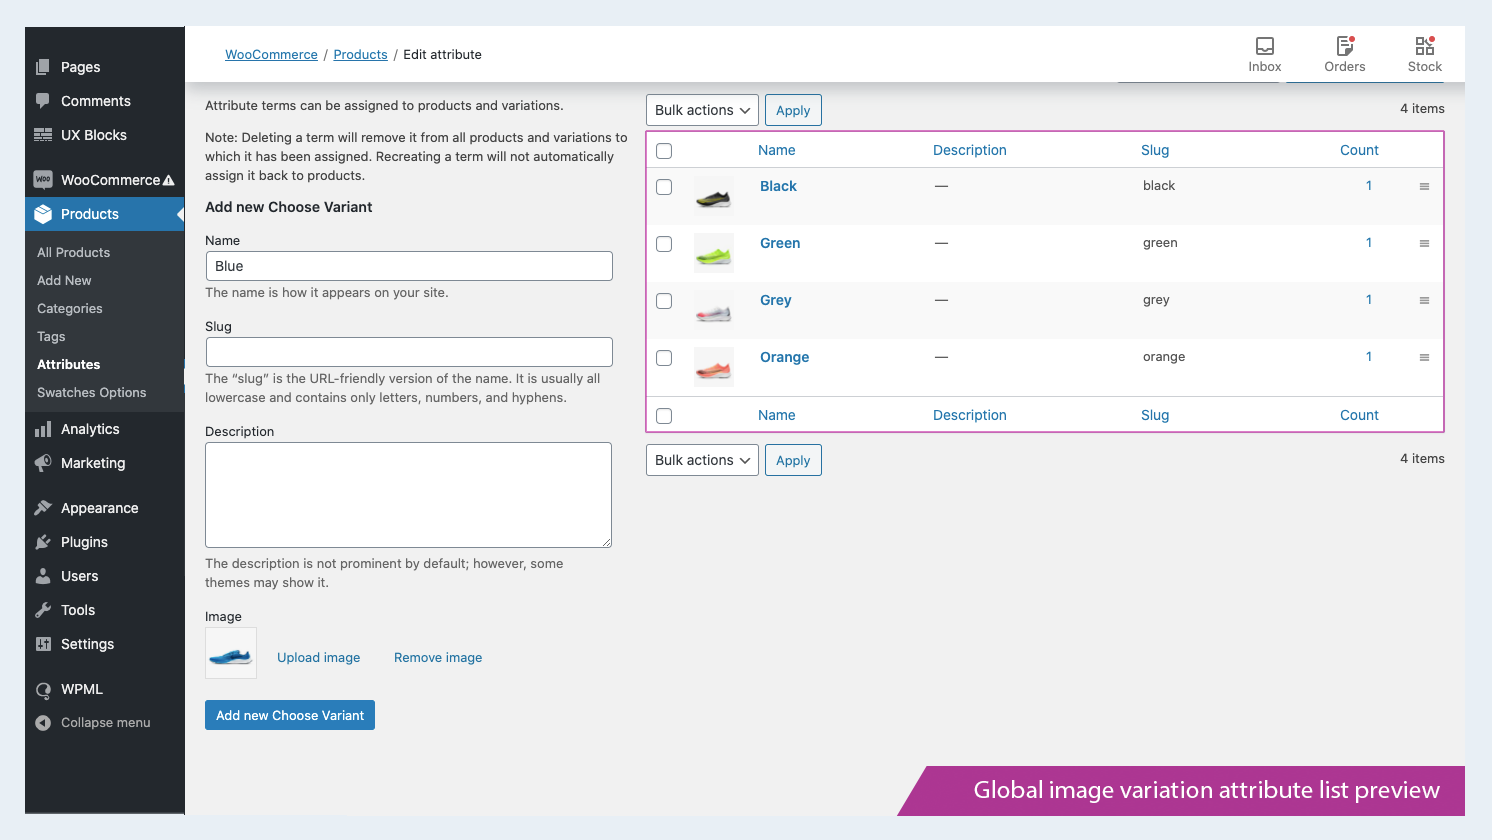Open All Products in the sidebar

[74, 253]
